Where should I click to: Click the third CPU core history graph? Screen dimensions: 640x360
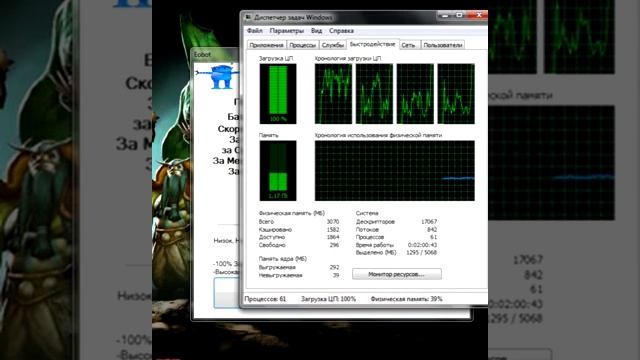click(415, 93)
